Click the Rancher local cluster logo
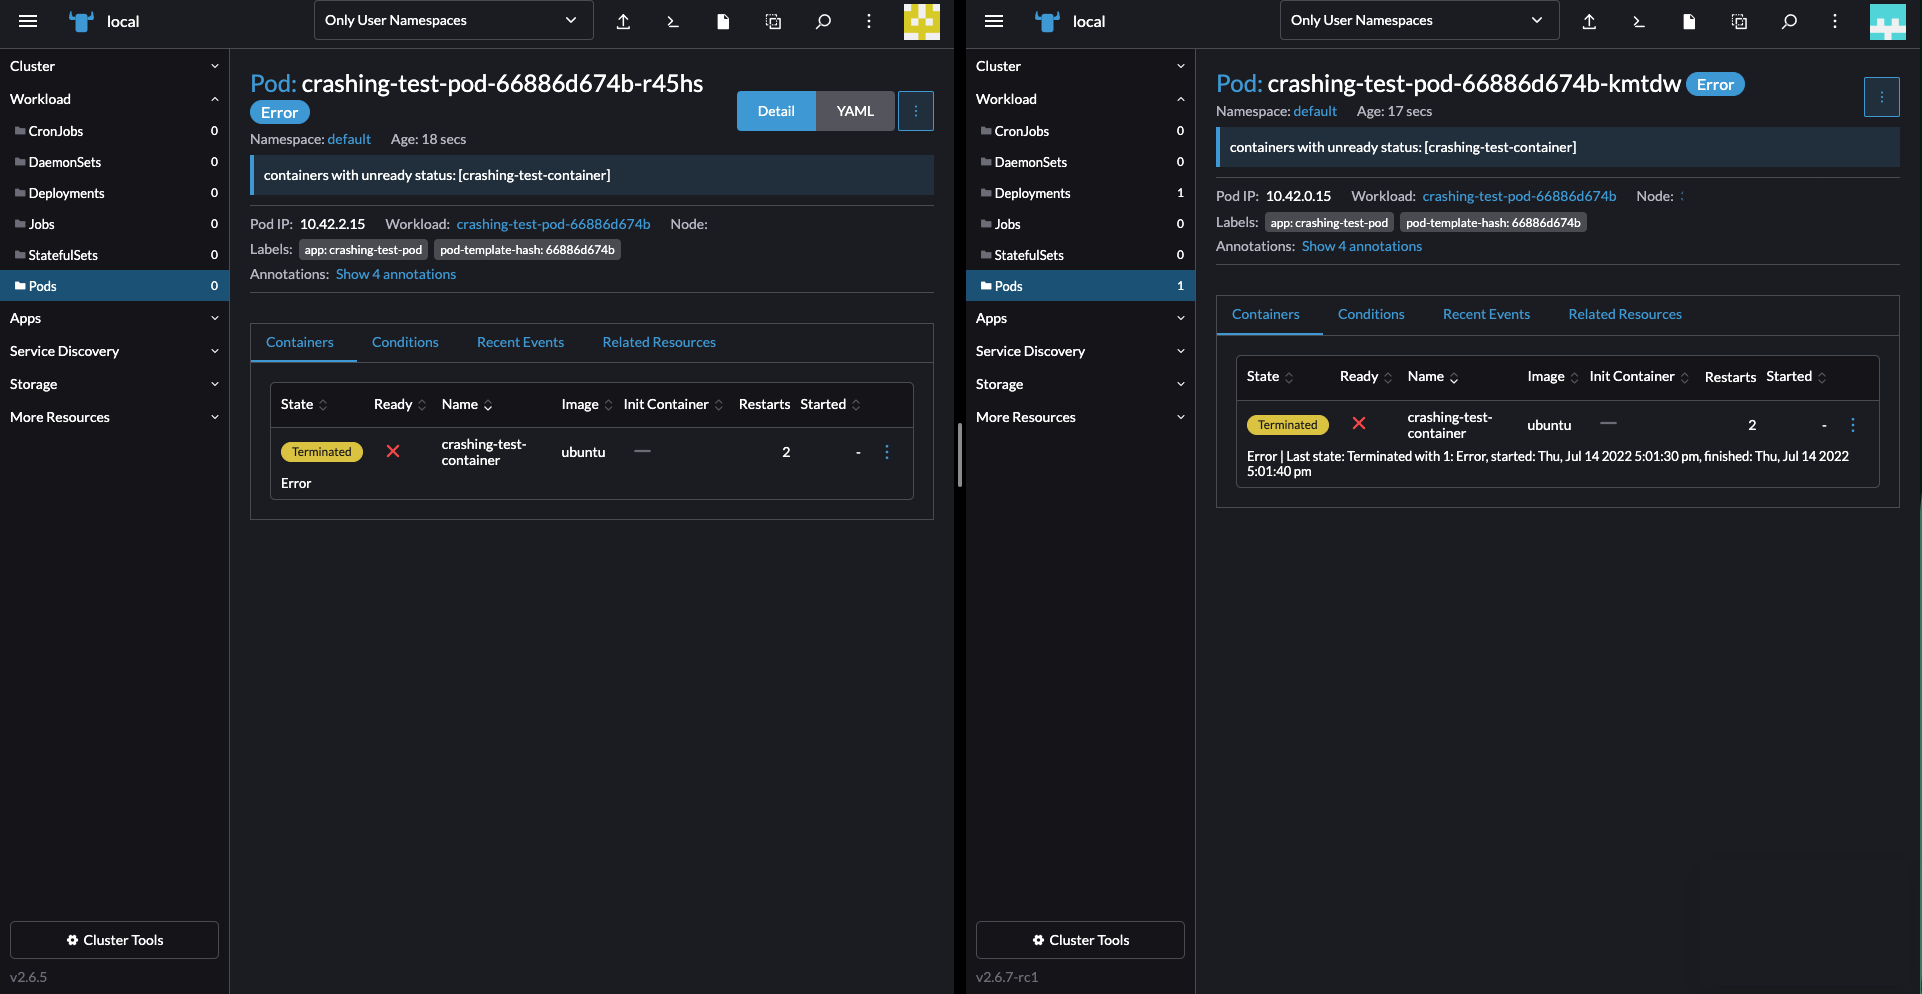 [x=81, y=21]
